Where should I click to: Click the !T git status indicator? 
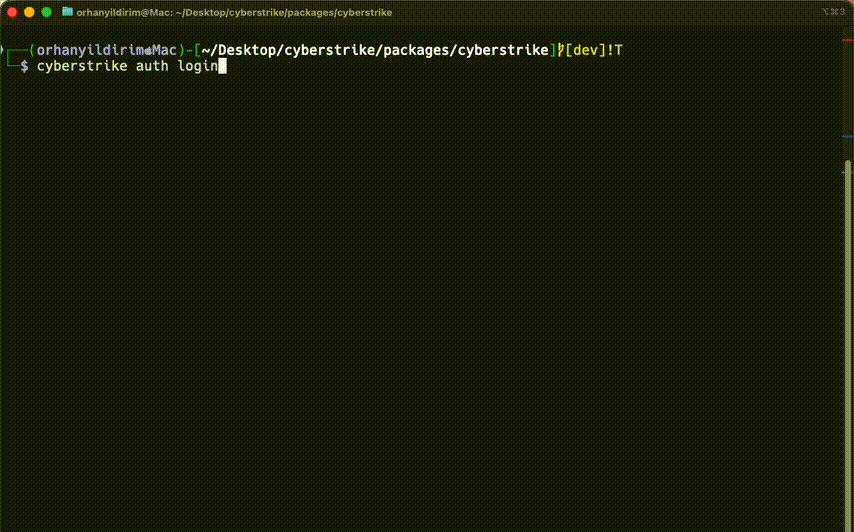click(x=615, y=50)
